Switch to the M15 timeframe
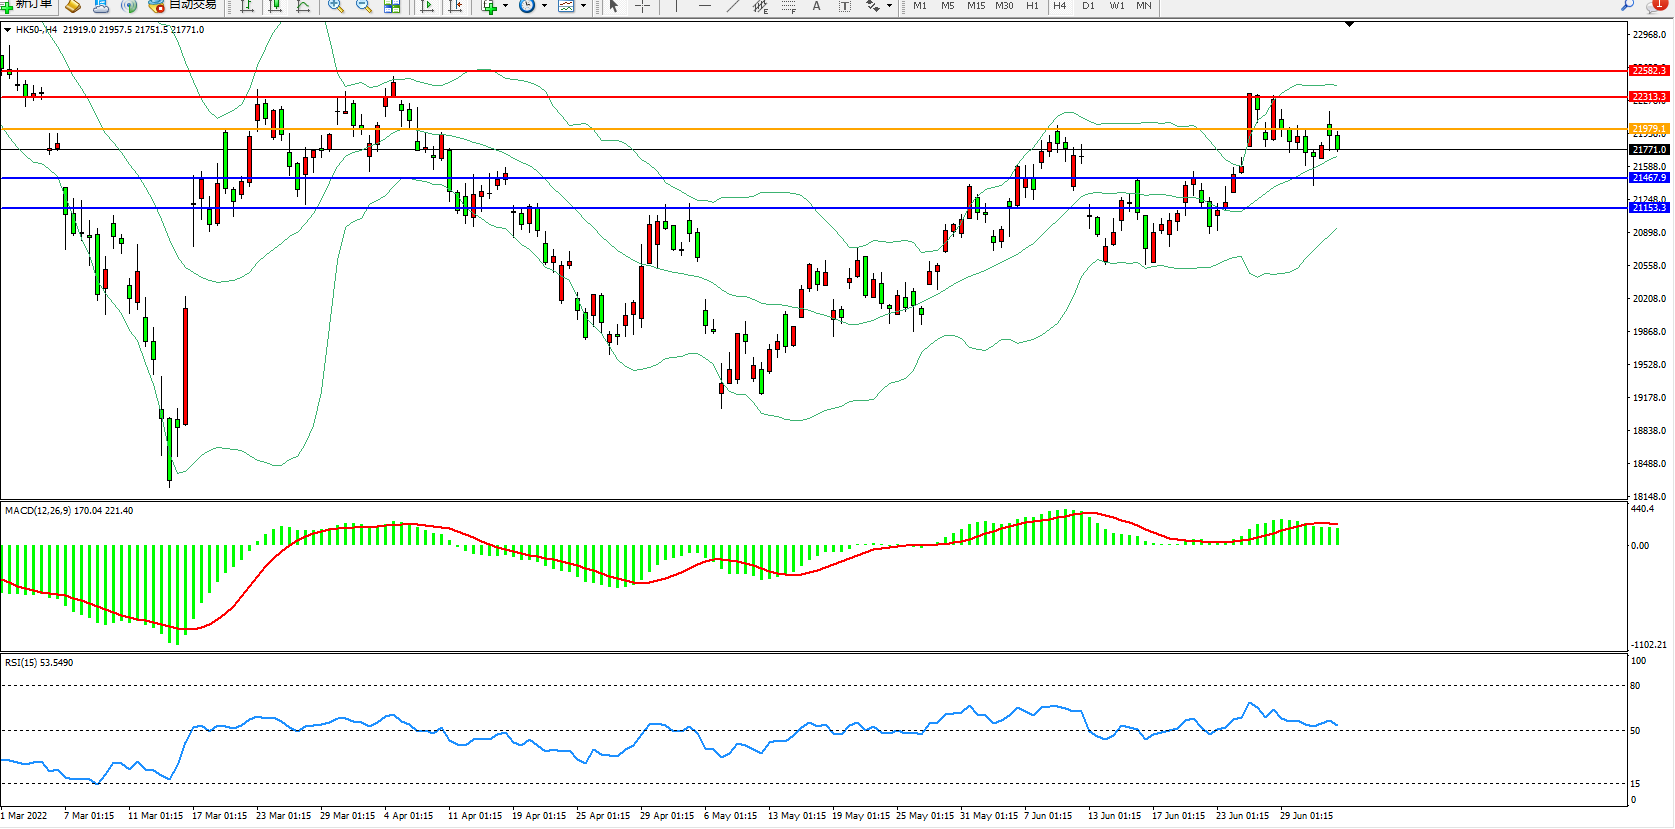Screen dimensions: 1675x829 975,6
